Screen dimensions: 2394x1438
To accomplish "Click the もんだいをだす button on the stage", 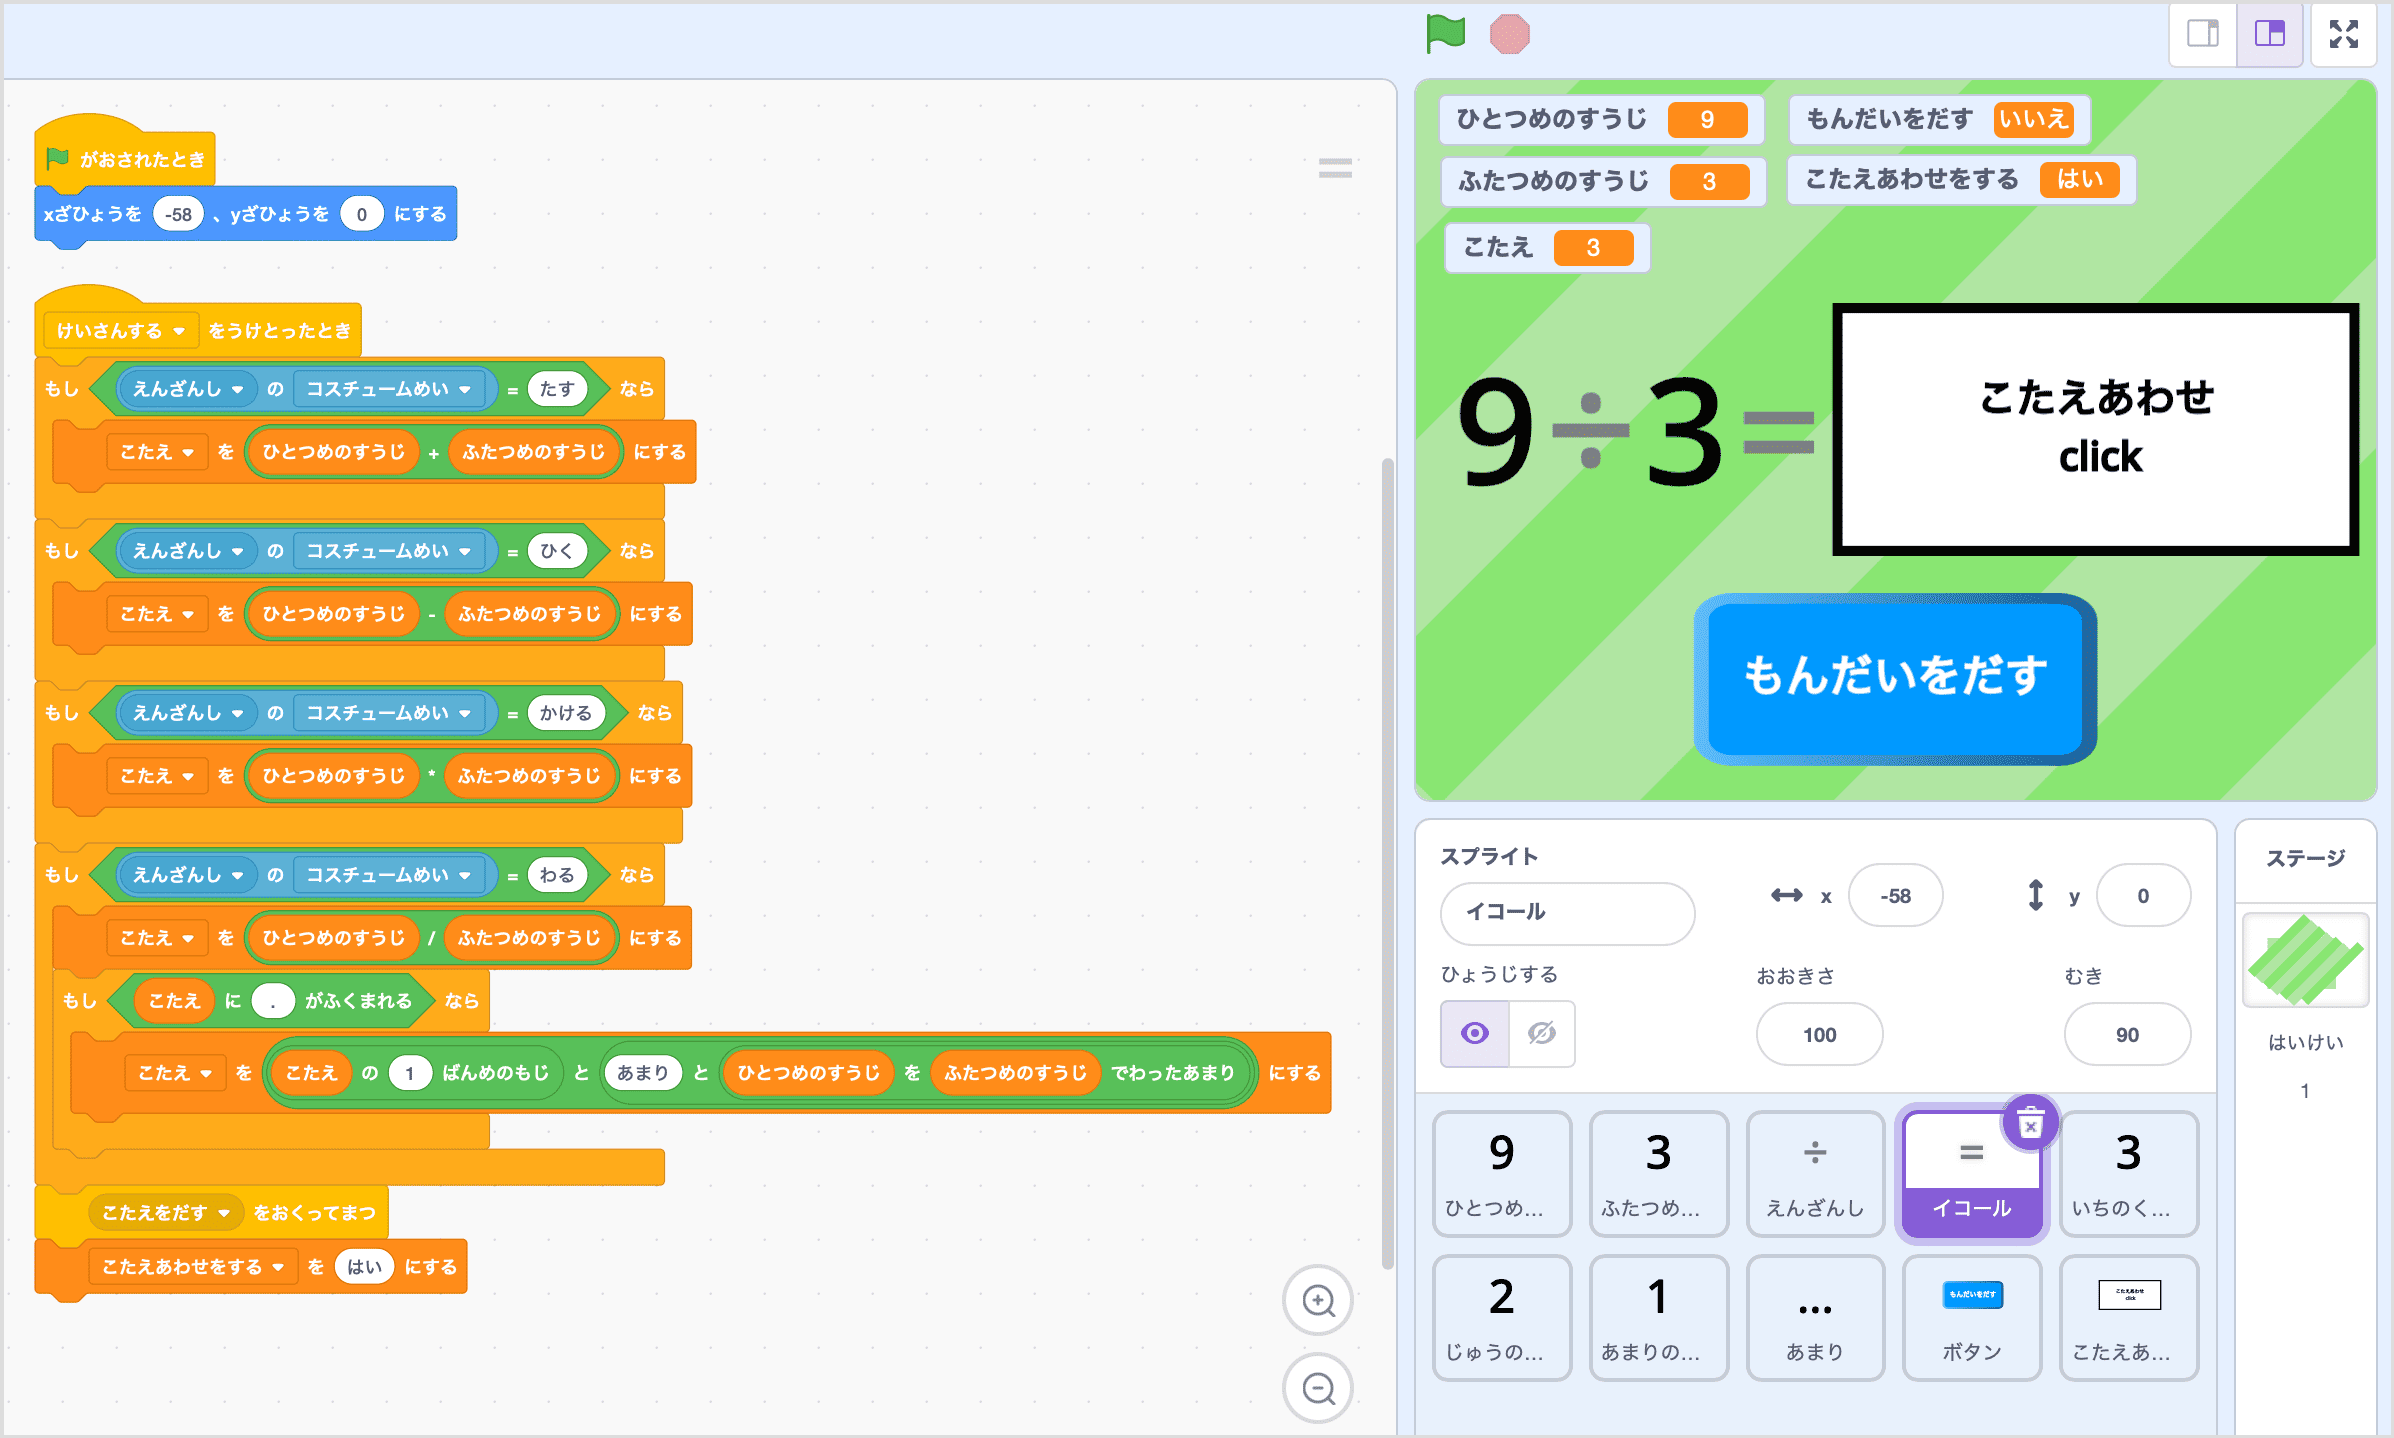I will (1896, 678).
